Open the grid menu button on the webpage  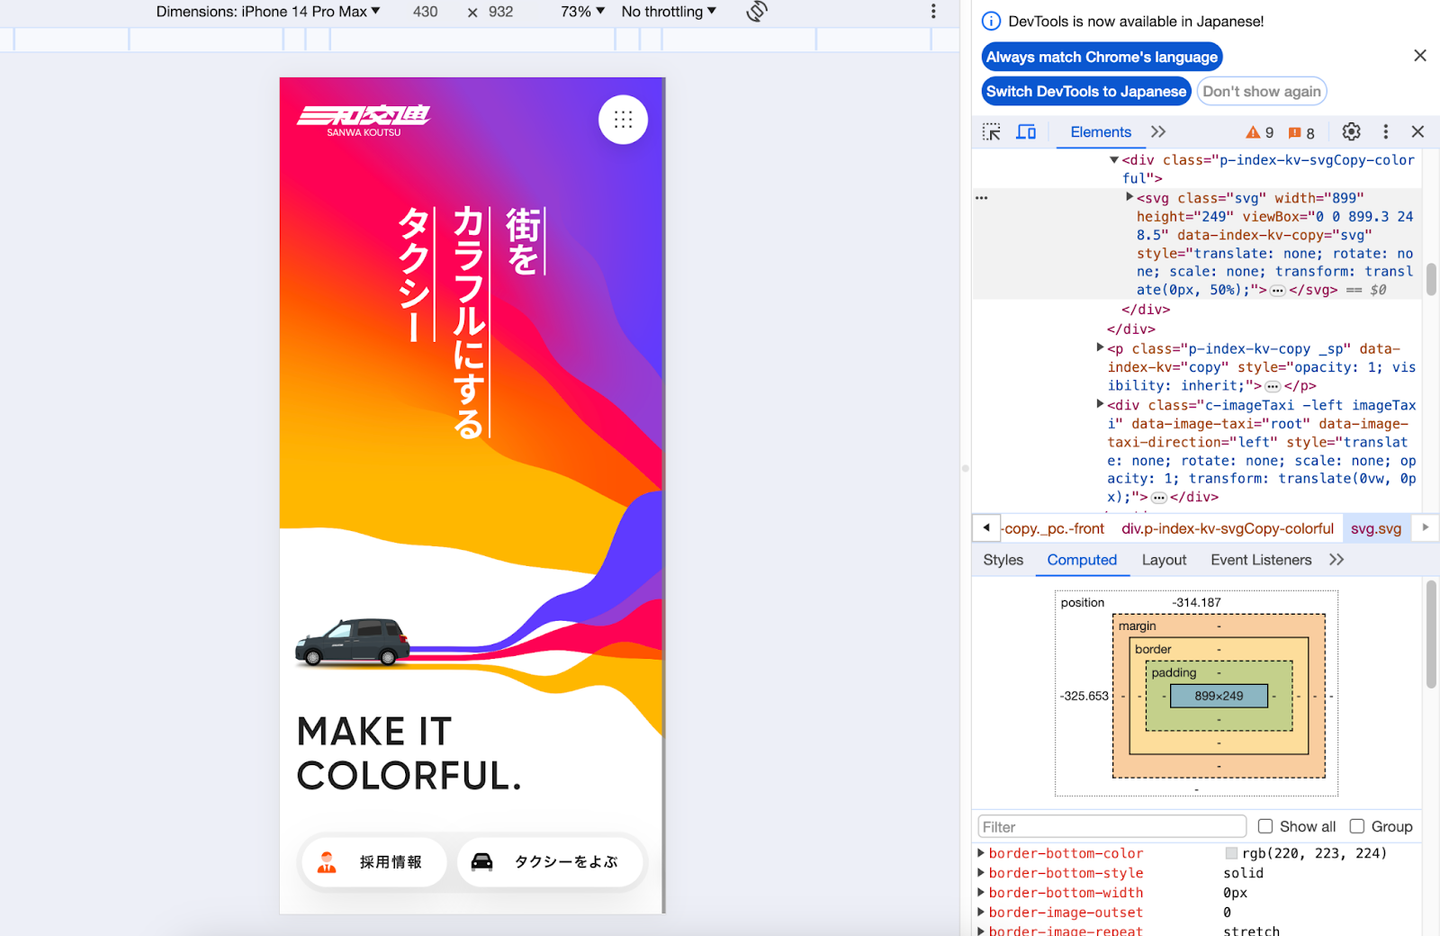[623, 120]
